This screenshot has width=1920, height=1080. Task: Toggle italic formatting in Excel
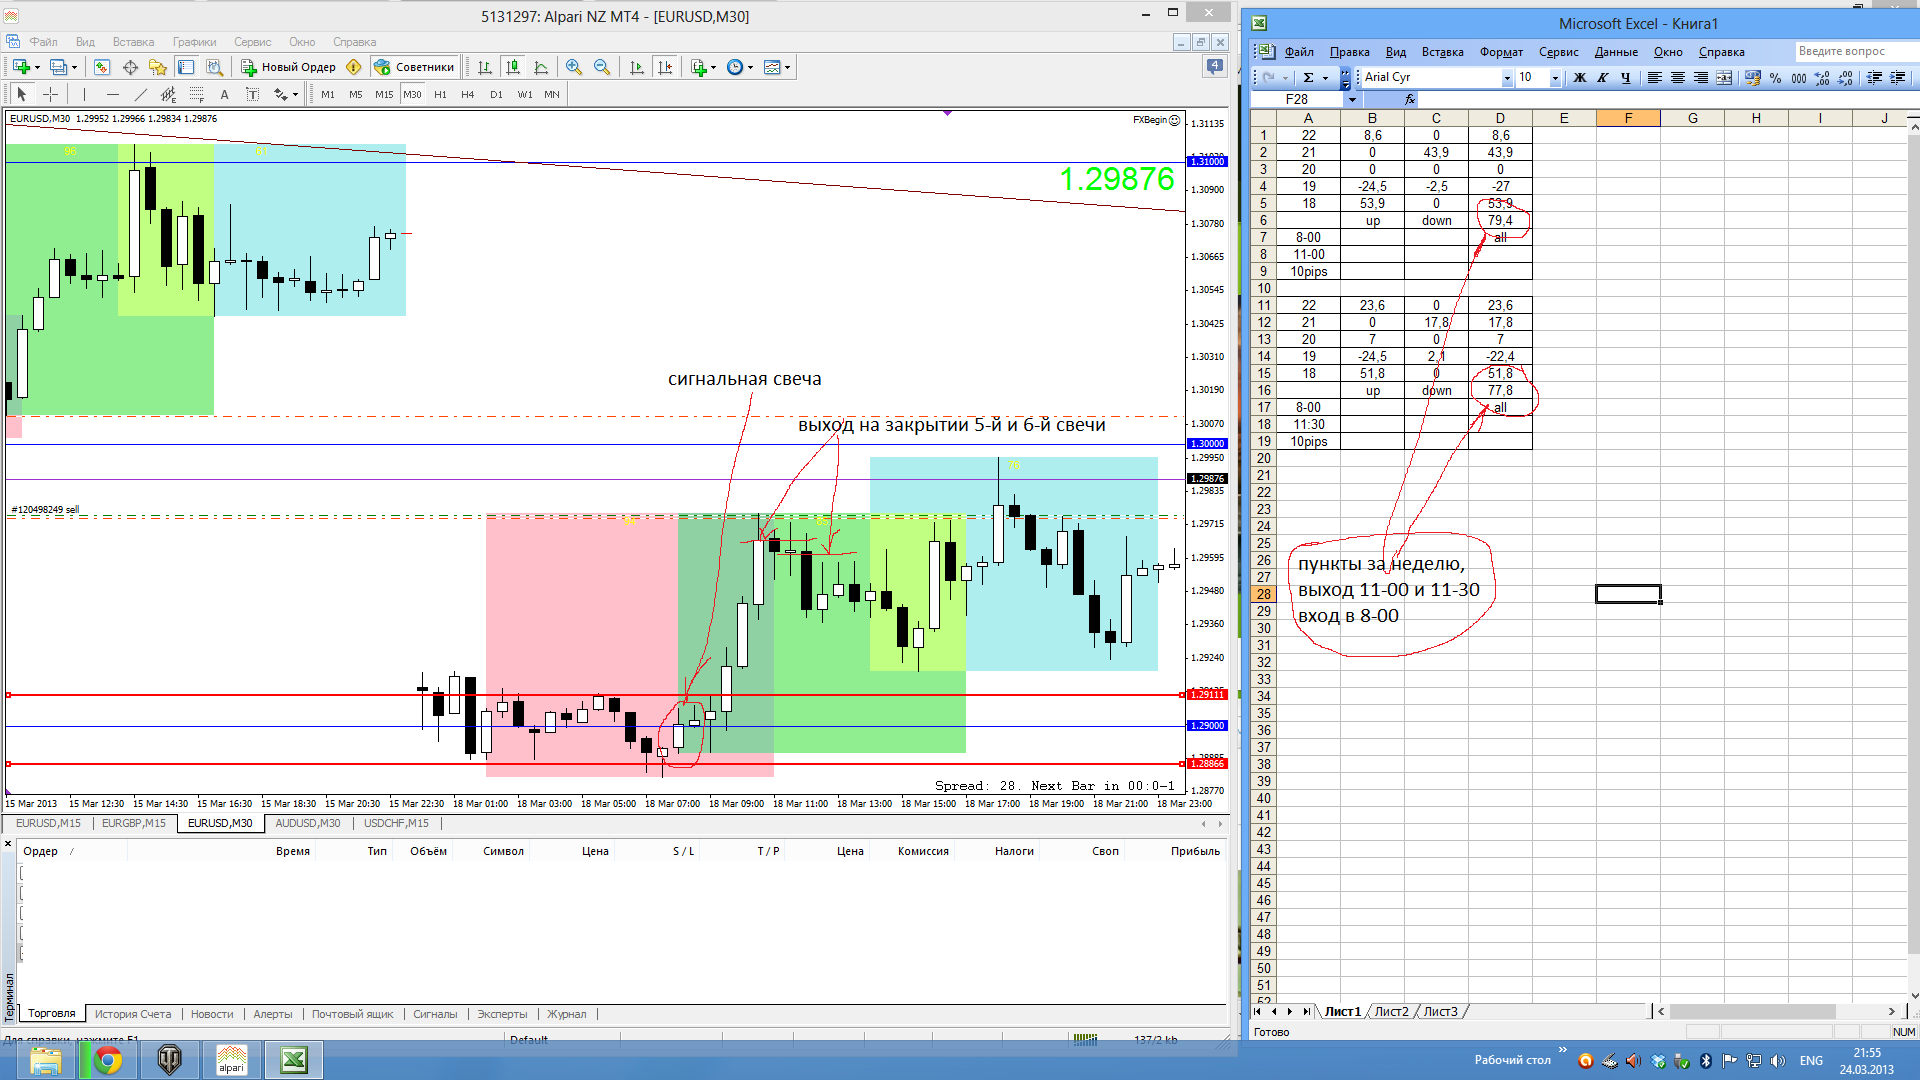tap(1603, 78)
